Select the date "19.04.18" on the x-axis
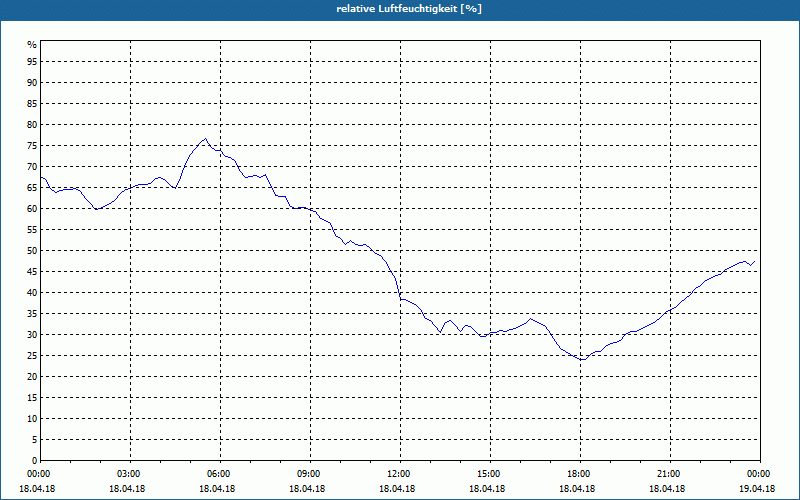800x500 pixels. tap(757, 489)
